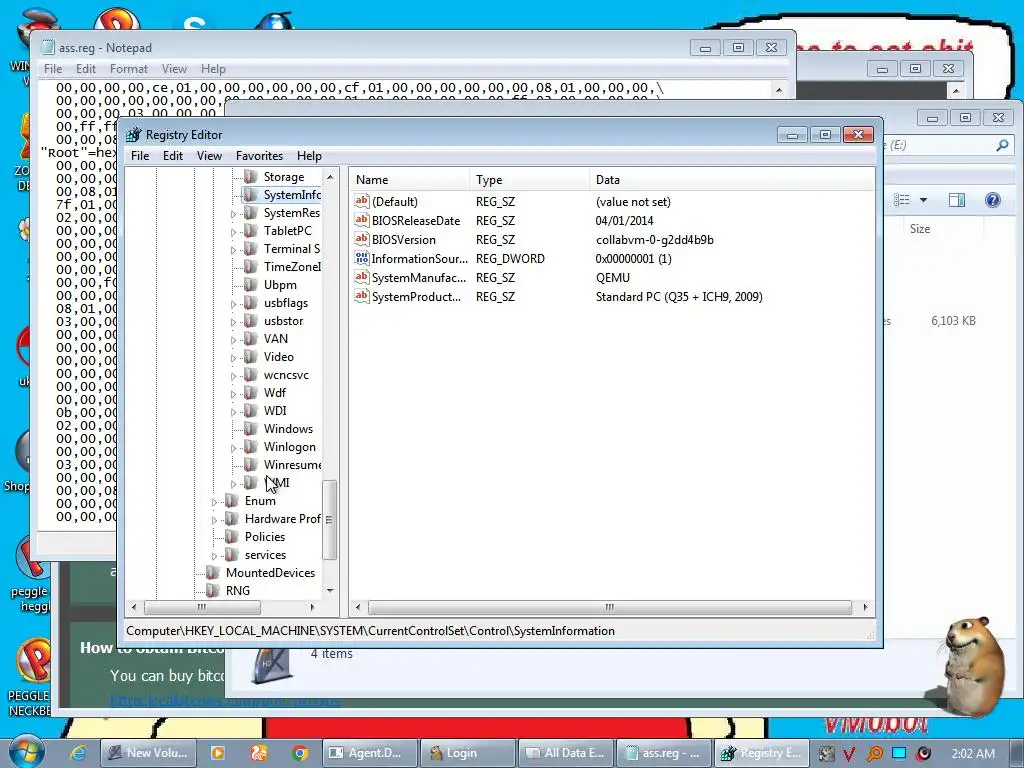Switch to ass.reg Notepad taskbar button
Screen dimensions: 1024x768
tap(664, 753)
